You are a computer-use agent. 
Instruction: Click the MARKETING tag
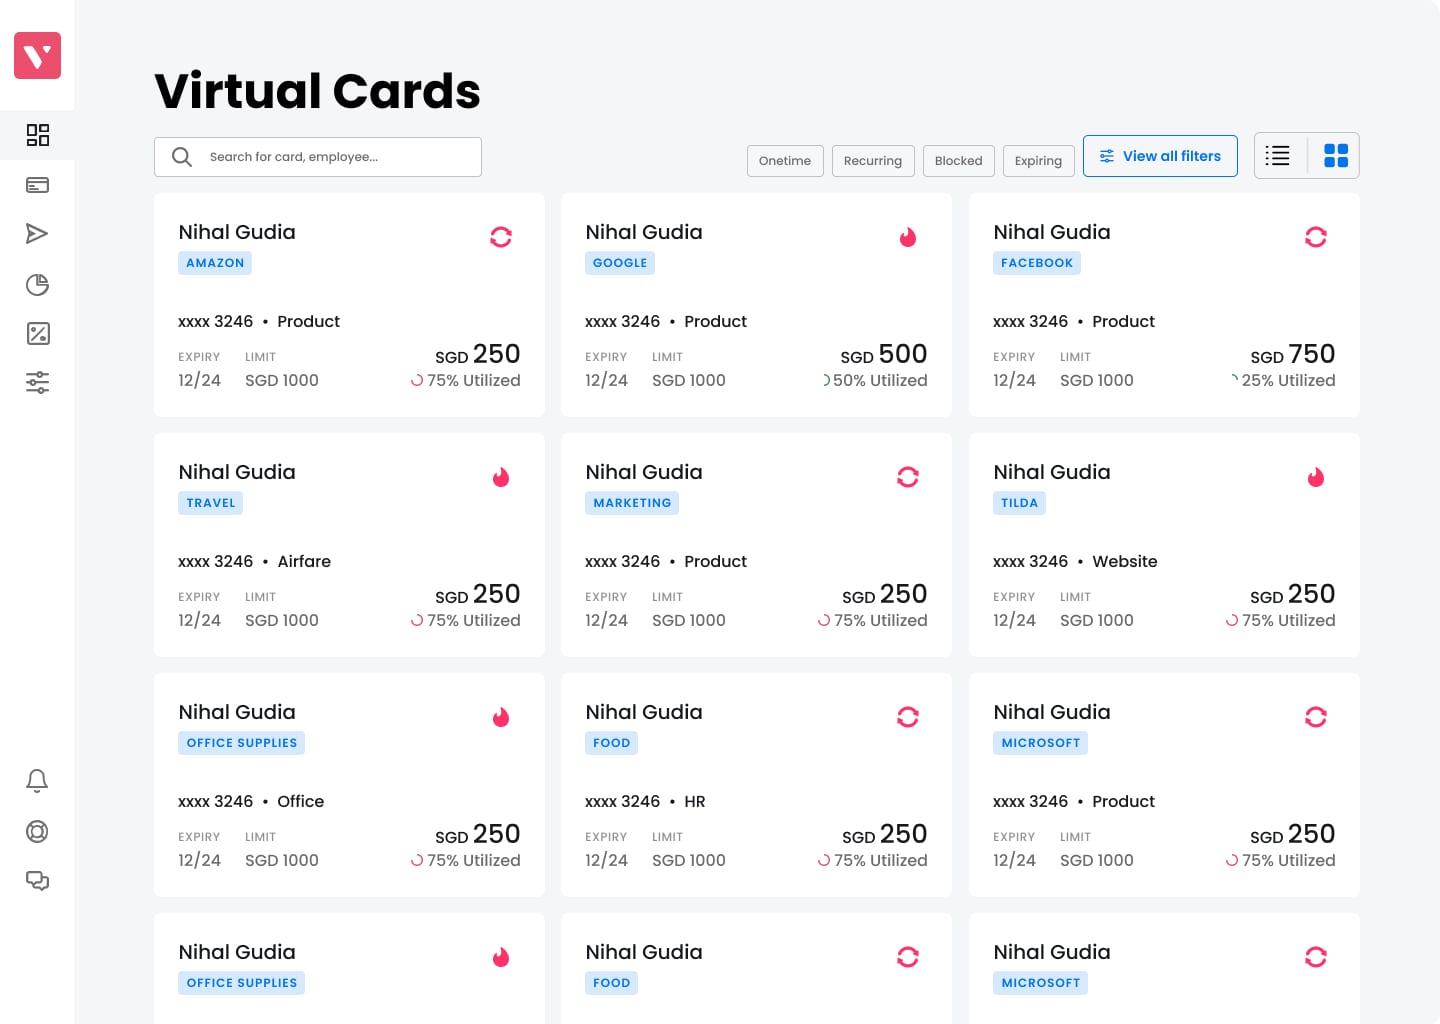pos(632,503)
